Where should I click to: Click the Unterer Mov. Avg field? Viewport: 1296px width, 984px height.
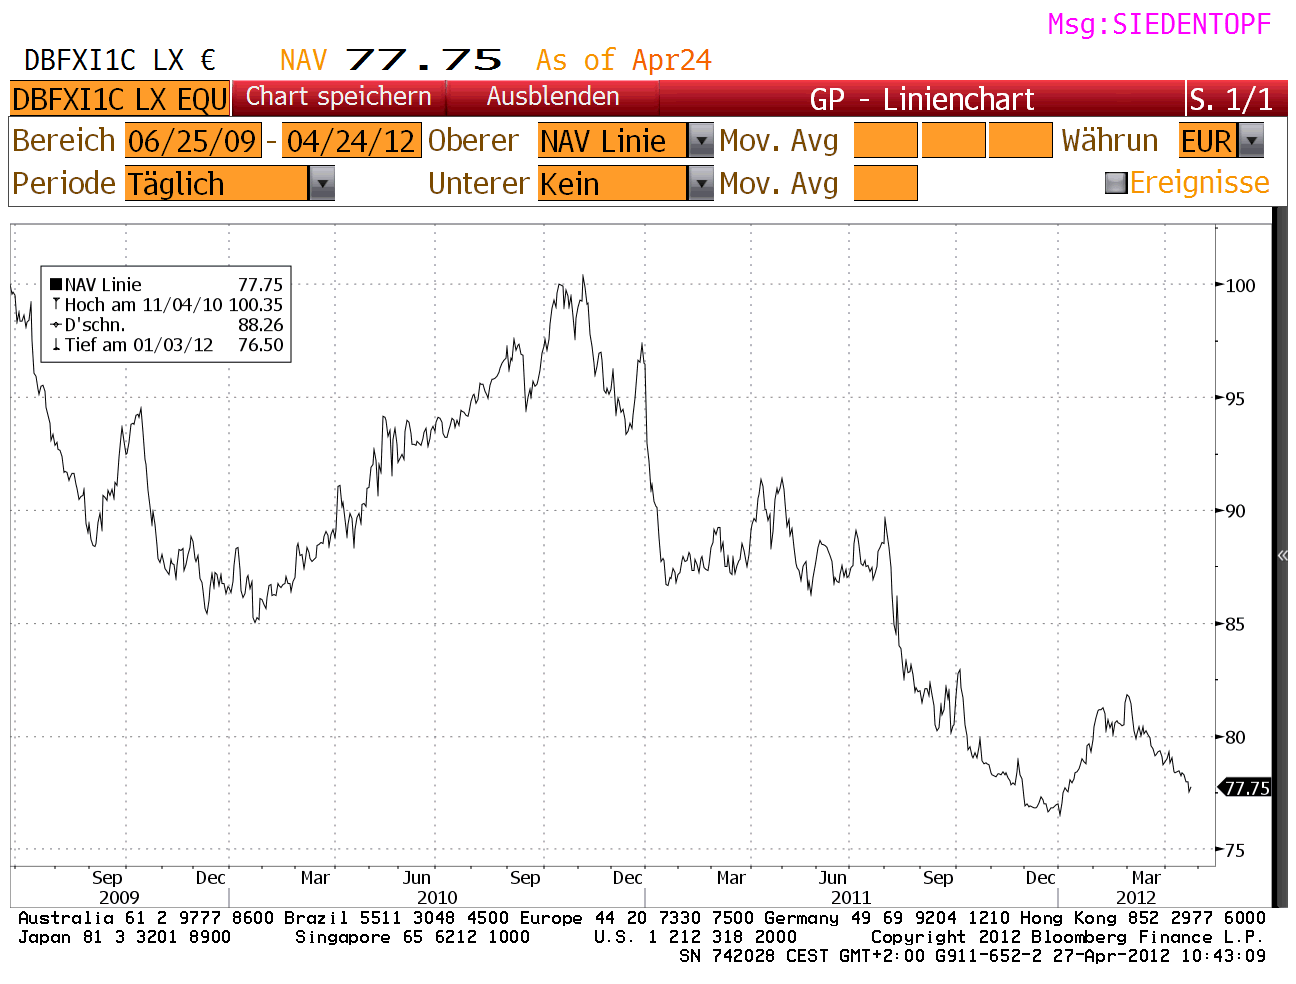click(885, 184)
